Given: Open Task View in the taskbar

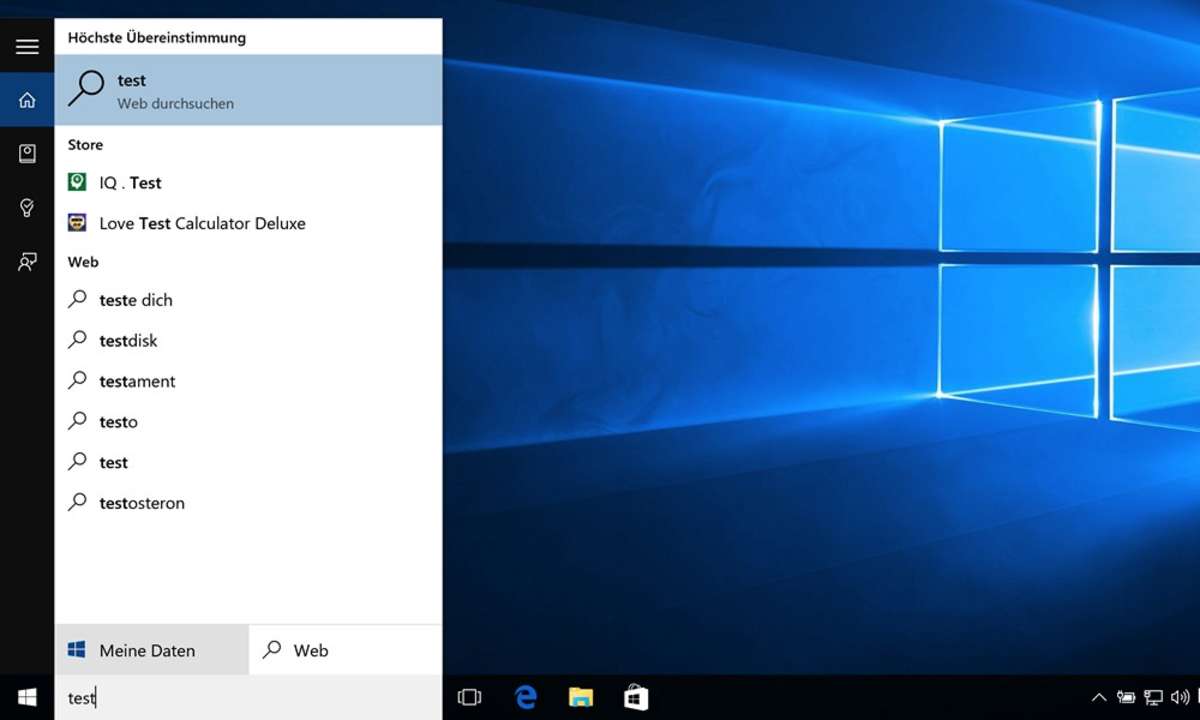Looking at the screenshot, I should [x=469, y=697].
